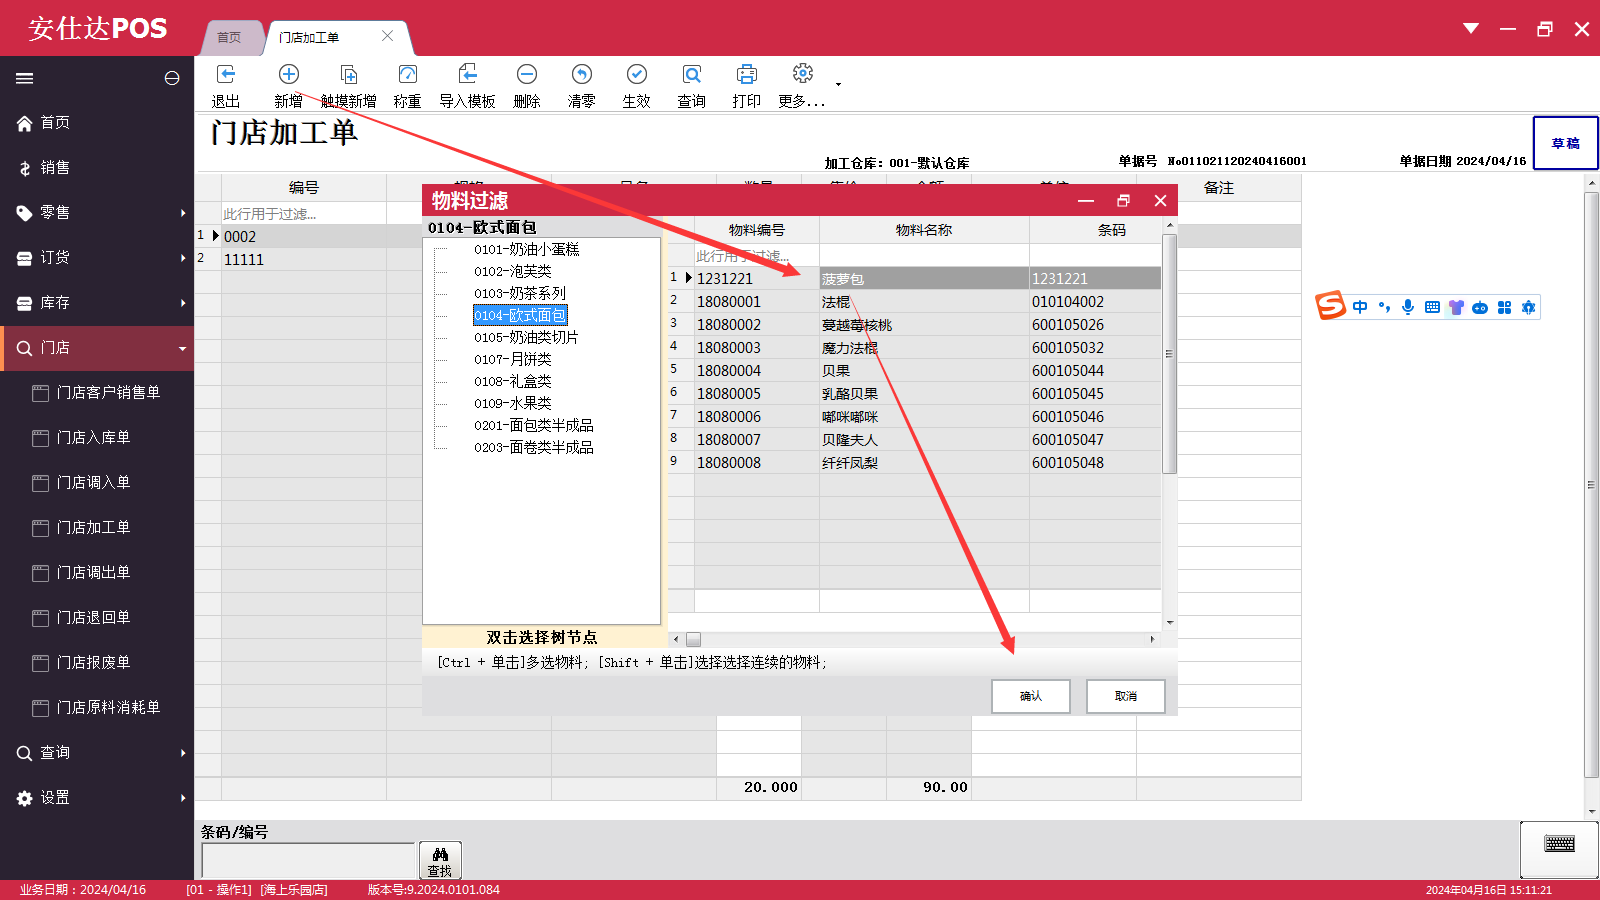Click the 查询 search toolbar icon
This screenshot has height=900, width=1600.
(x=692, y=74)
